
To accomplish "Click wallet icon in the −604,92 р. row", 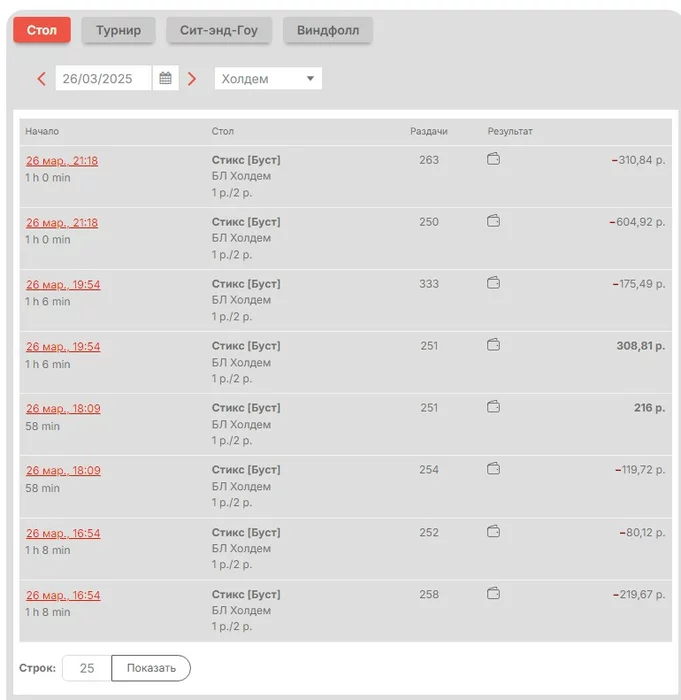I will (x=493, y=222).
